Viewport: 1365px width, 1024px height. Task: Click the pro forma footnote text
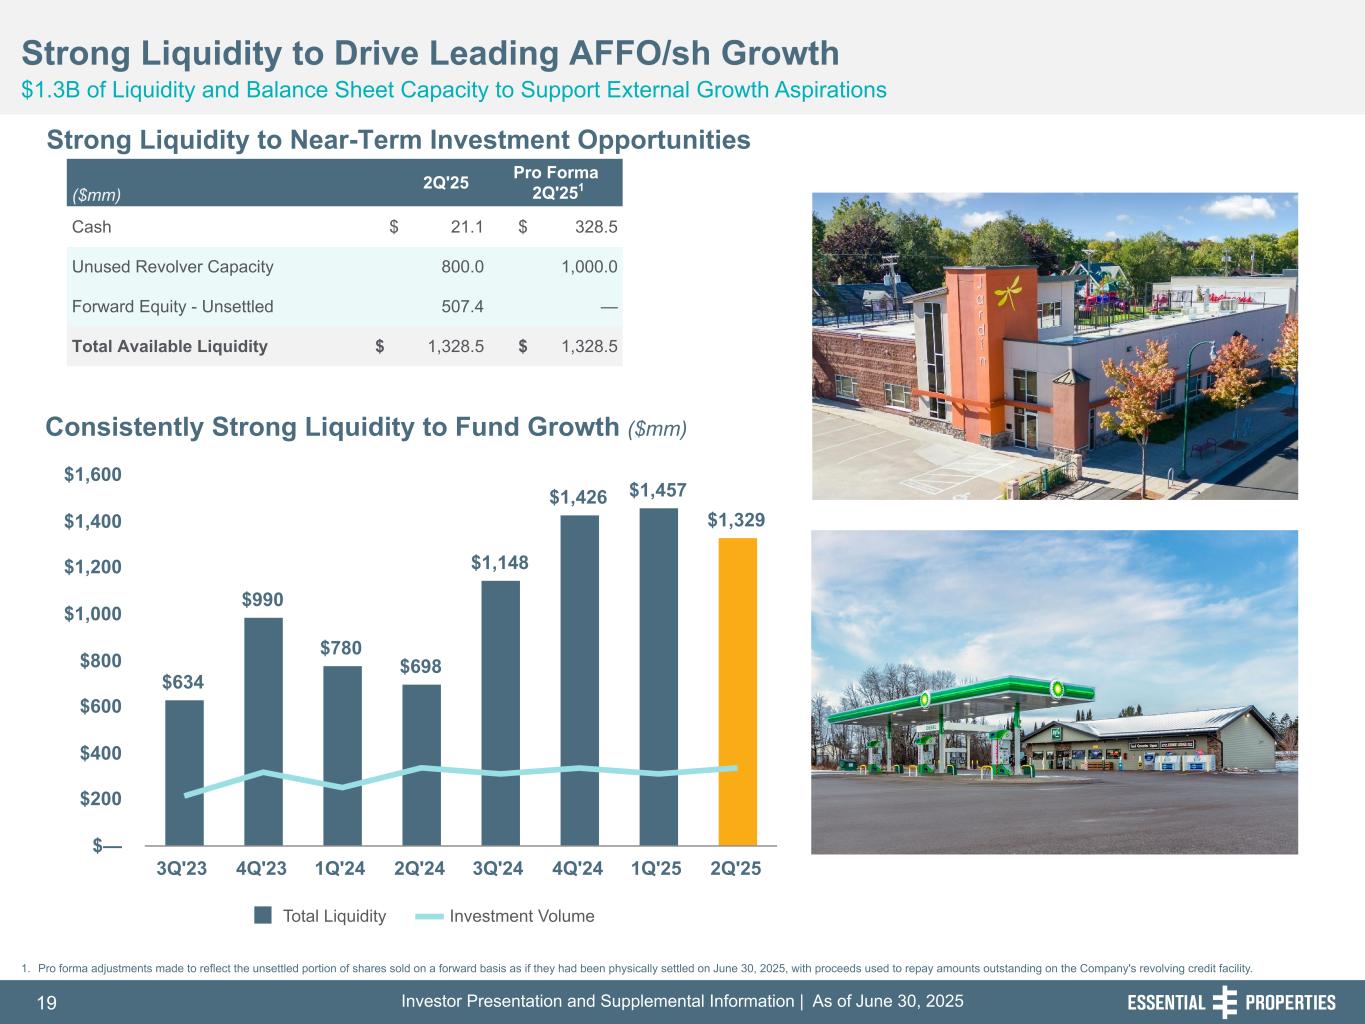[x=640, y=968]
